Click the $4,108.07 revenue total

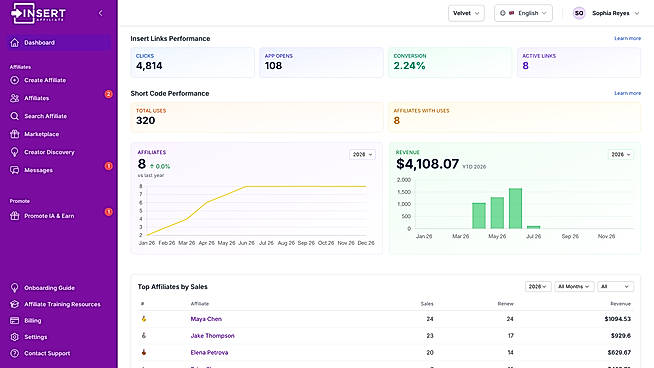point(428,164)
